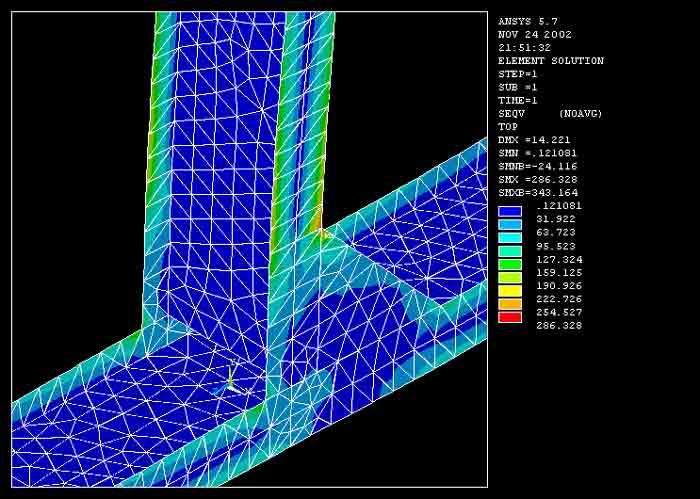Click the dark blue legend swatch
The width and height of the screenshot is (700, 499).
(510, 211)
